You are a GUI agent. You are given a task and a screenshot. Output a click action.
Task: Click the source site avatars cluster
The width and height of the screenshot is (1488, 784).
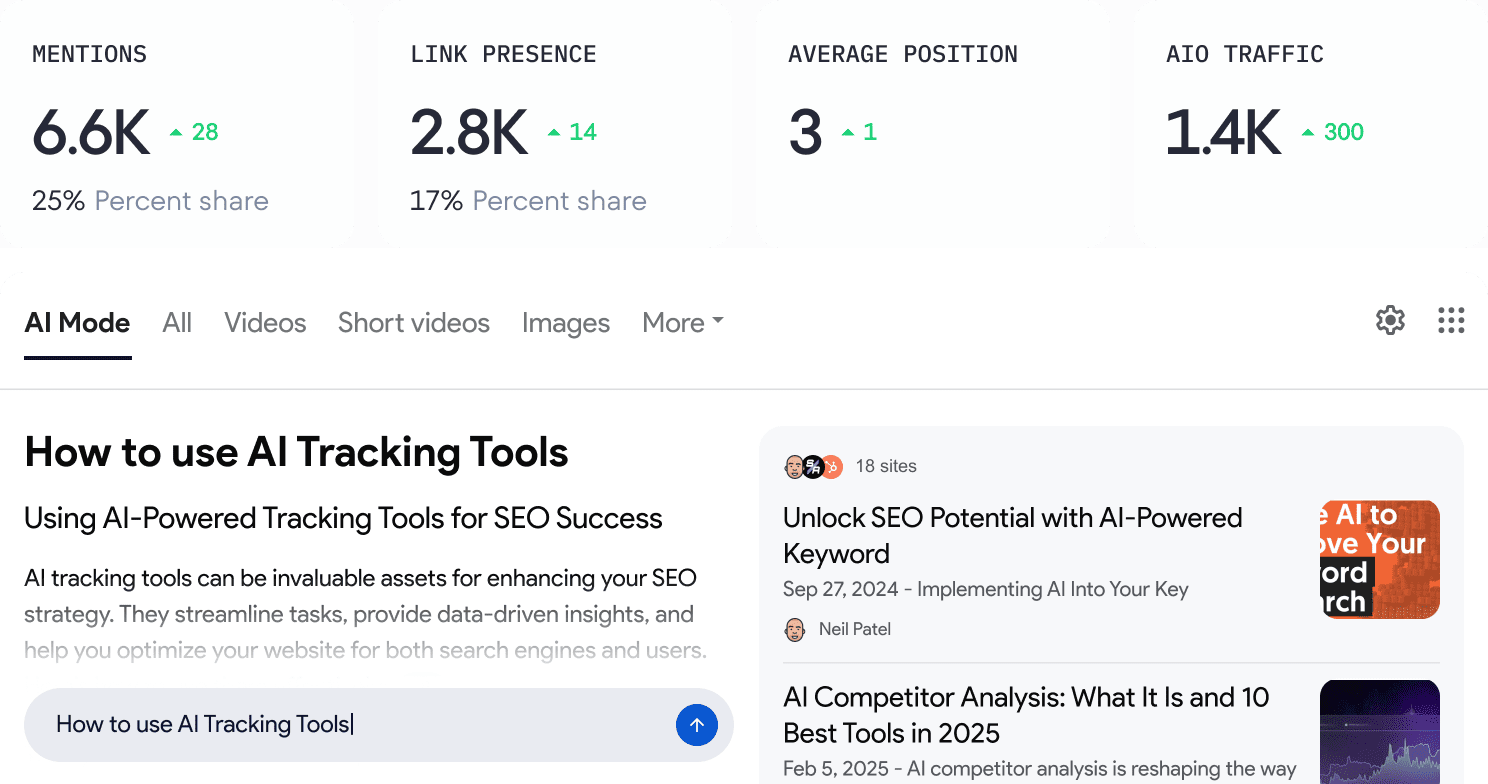tap(814, 466)
